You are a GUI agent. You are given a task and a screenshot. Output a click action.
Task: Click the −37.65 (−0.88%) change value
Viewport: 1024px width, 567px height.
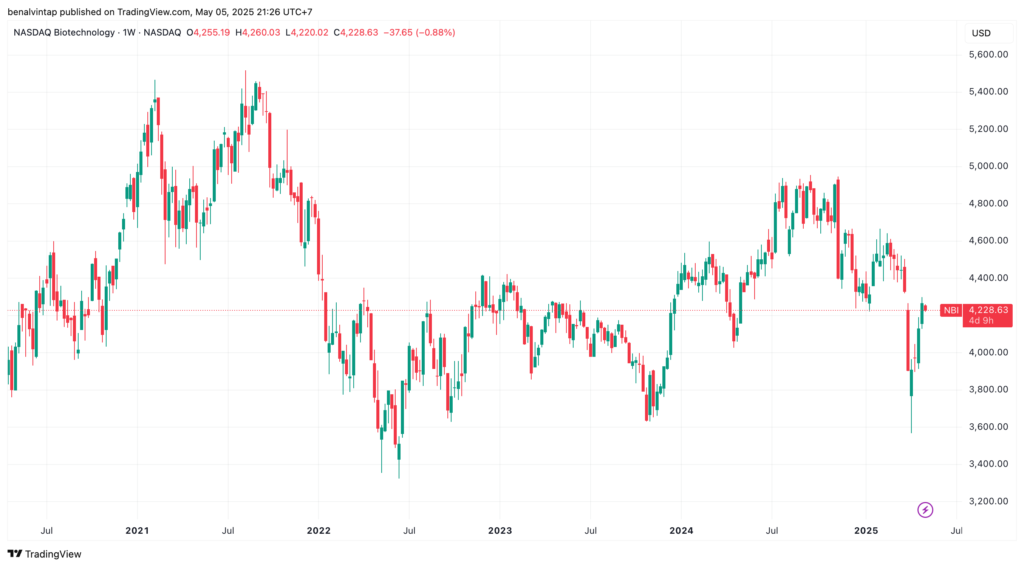(x=419, y=32)
